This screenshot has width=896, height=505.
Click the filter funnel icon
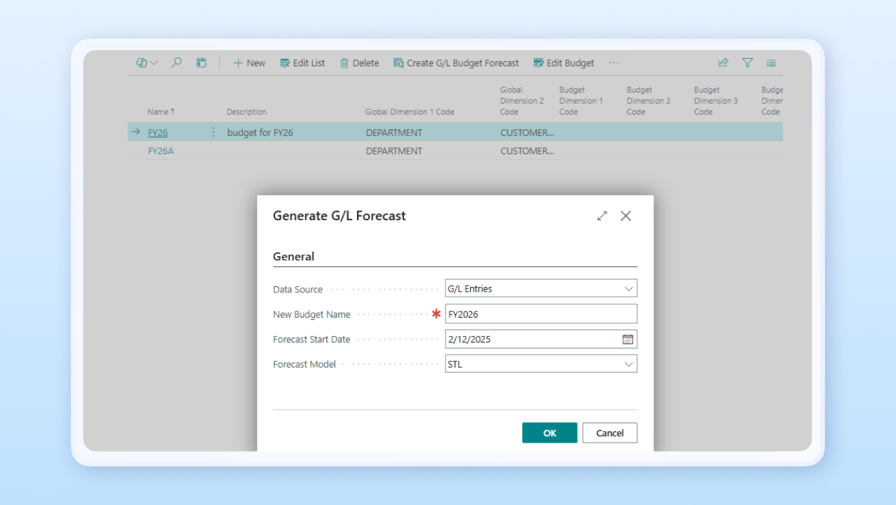(x=747, y=63)
